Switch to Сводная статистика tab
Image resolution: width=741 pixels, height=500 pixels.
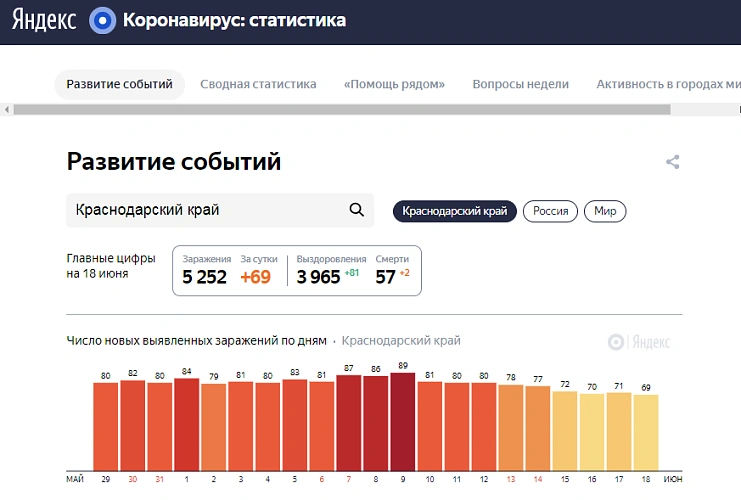pos(258,84)
